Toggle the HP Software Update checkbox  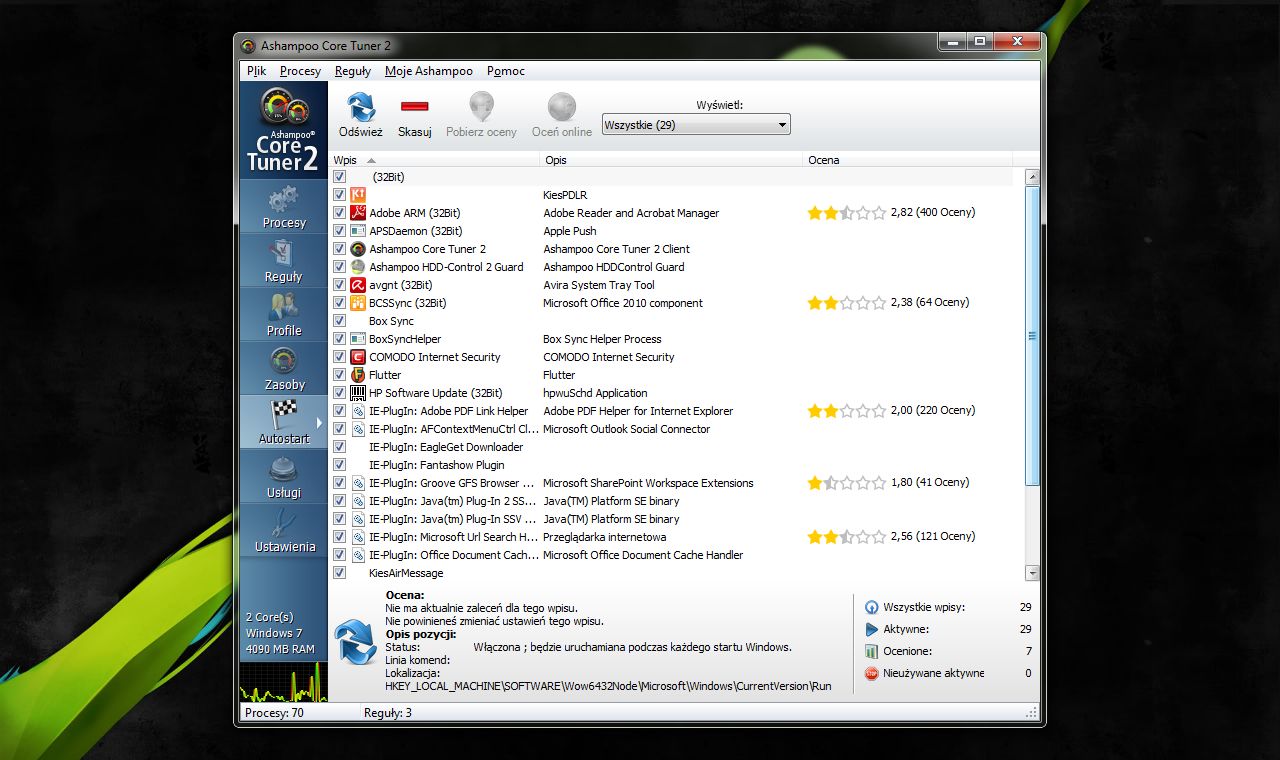tap(340, 393)
